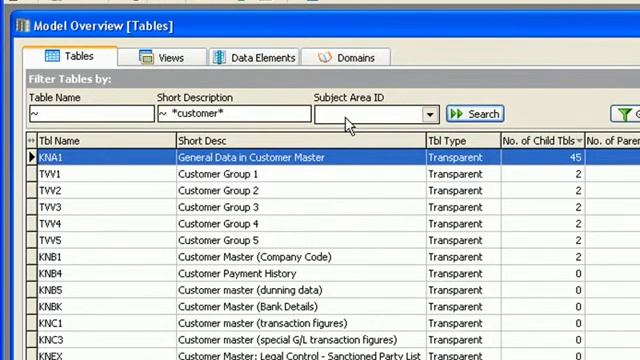This screenshot has height=360, width=640.
Task: Select 'General Data in Customer Master' cell
Action: tap(301, 158)
